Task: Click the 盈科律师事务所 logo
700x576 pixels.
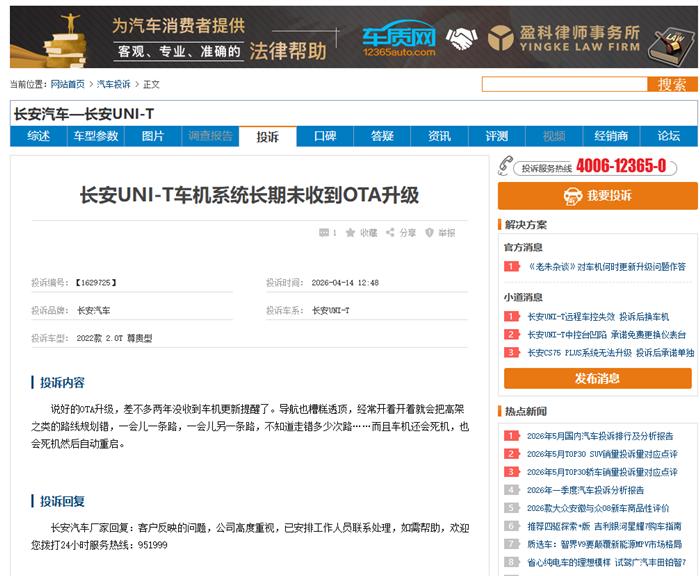Action: [564, 38]
